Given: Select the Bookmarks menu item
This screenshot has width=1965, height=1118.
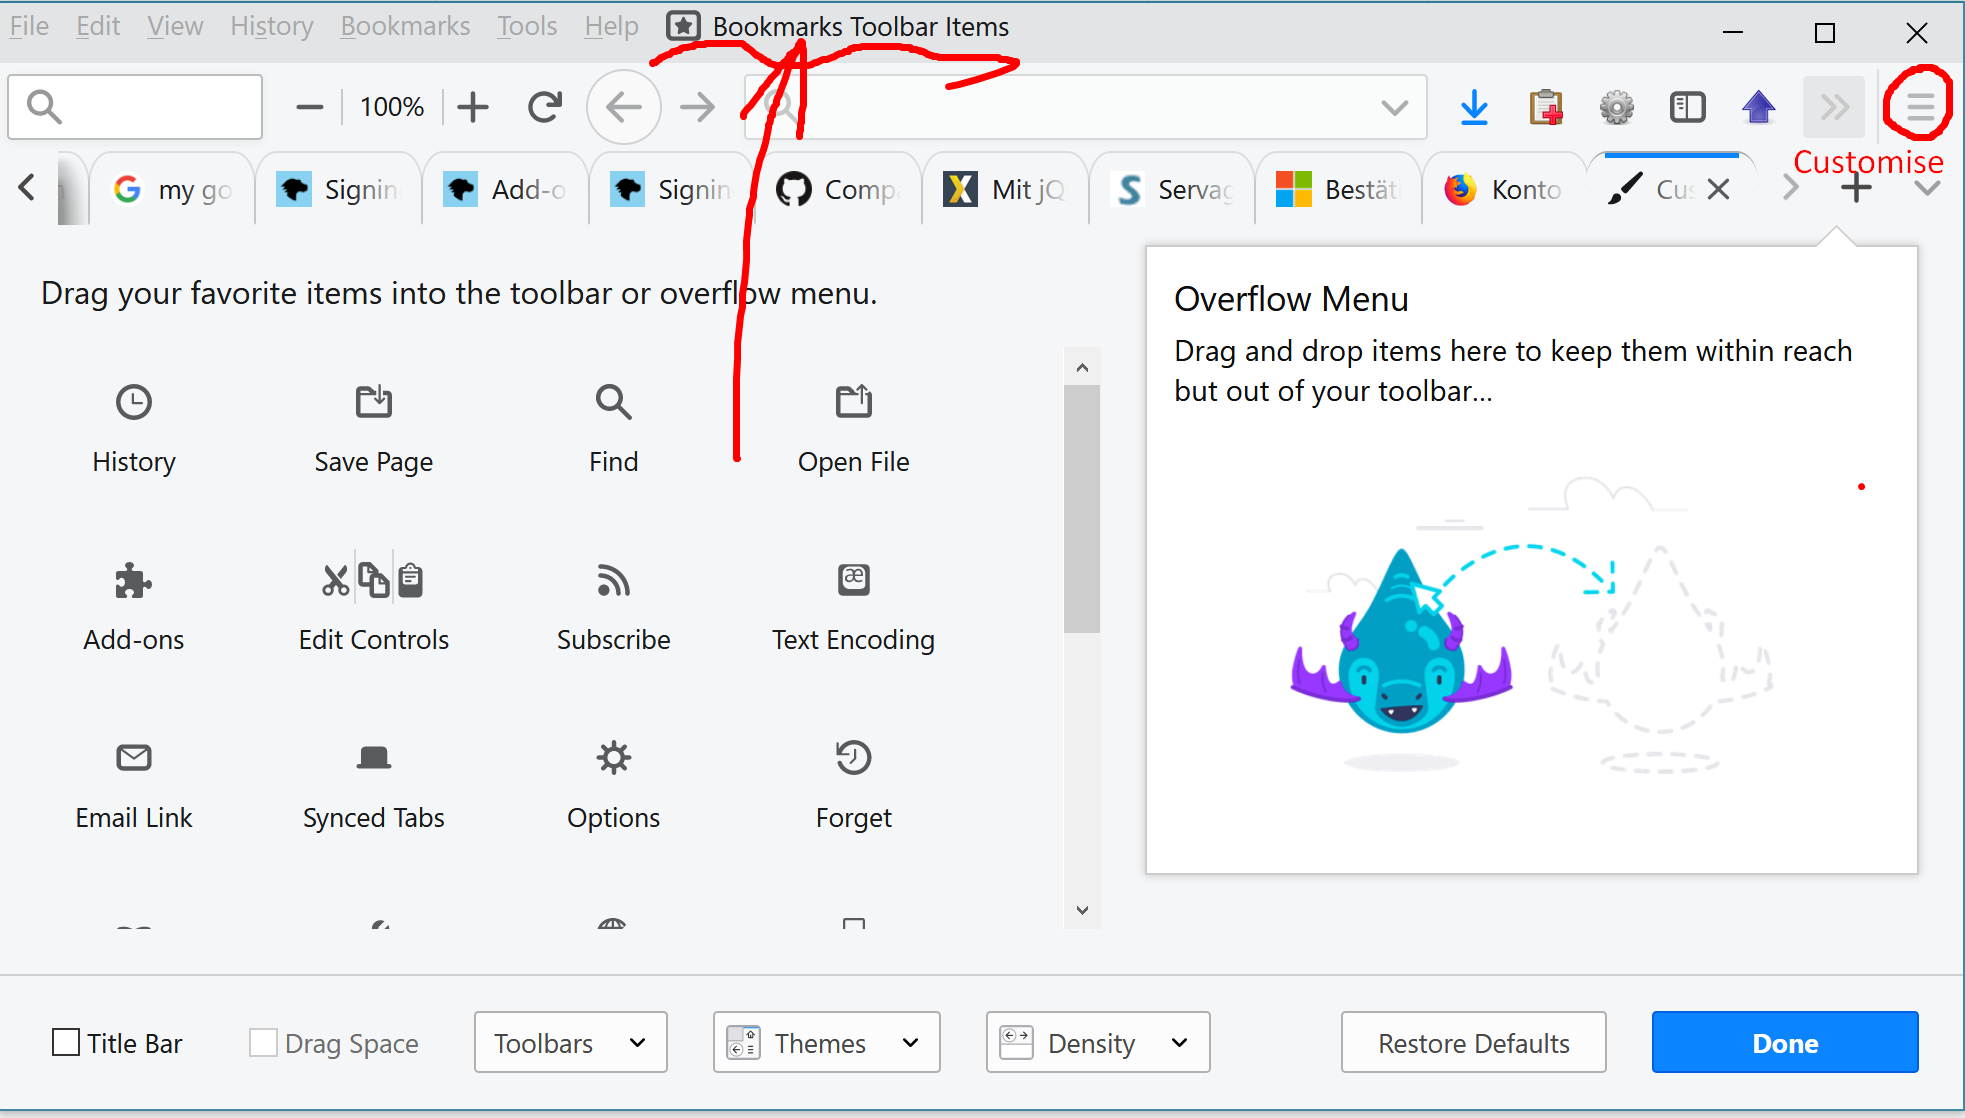Looking at the screenshot, I should click(x=405, y=26).
